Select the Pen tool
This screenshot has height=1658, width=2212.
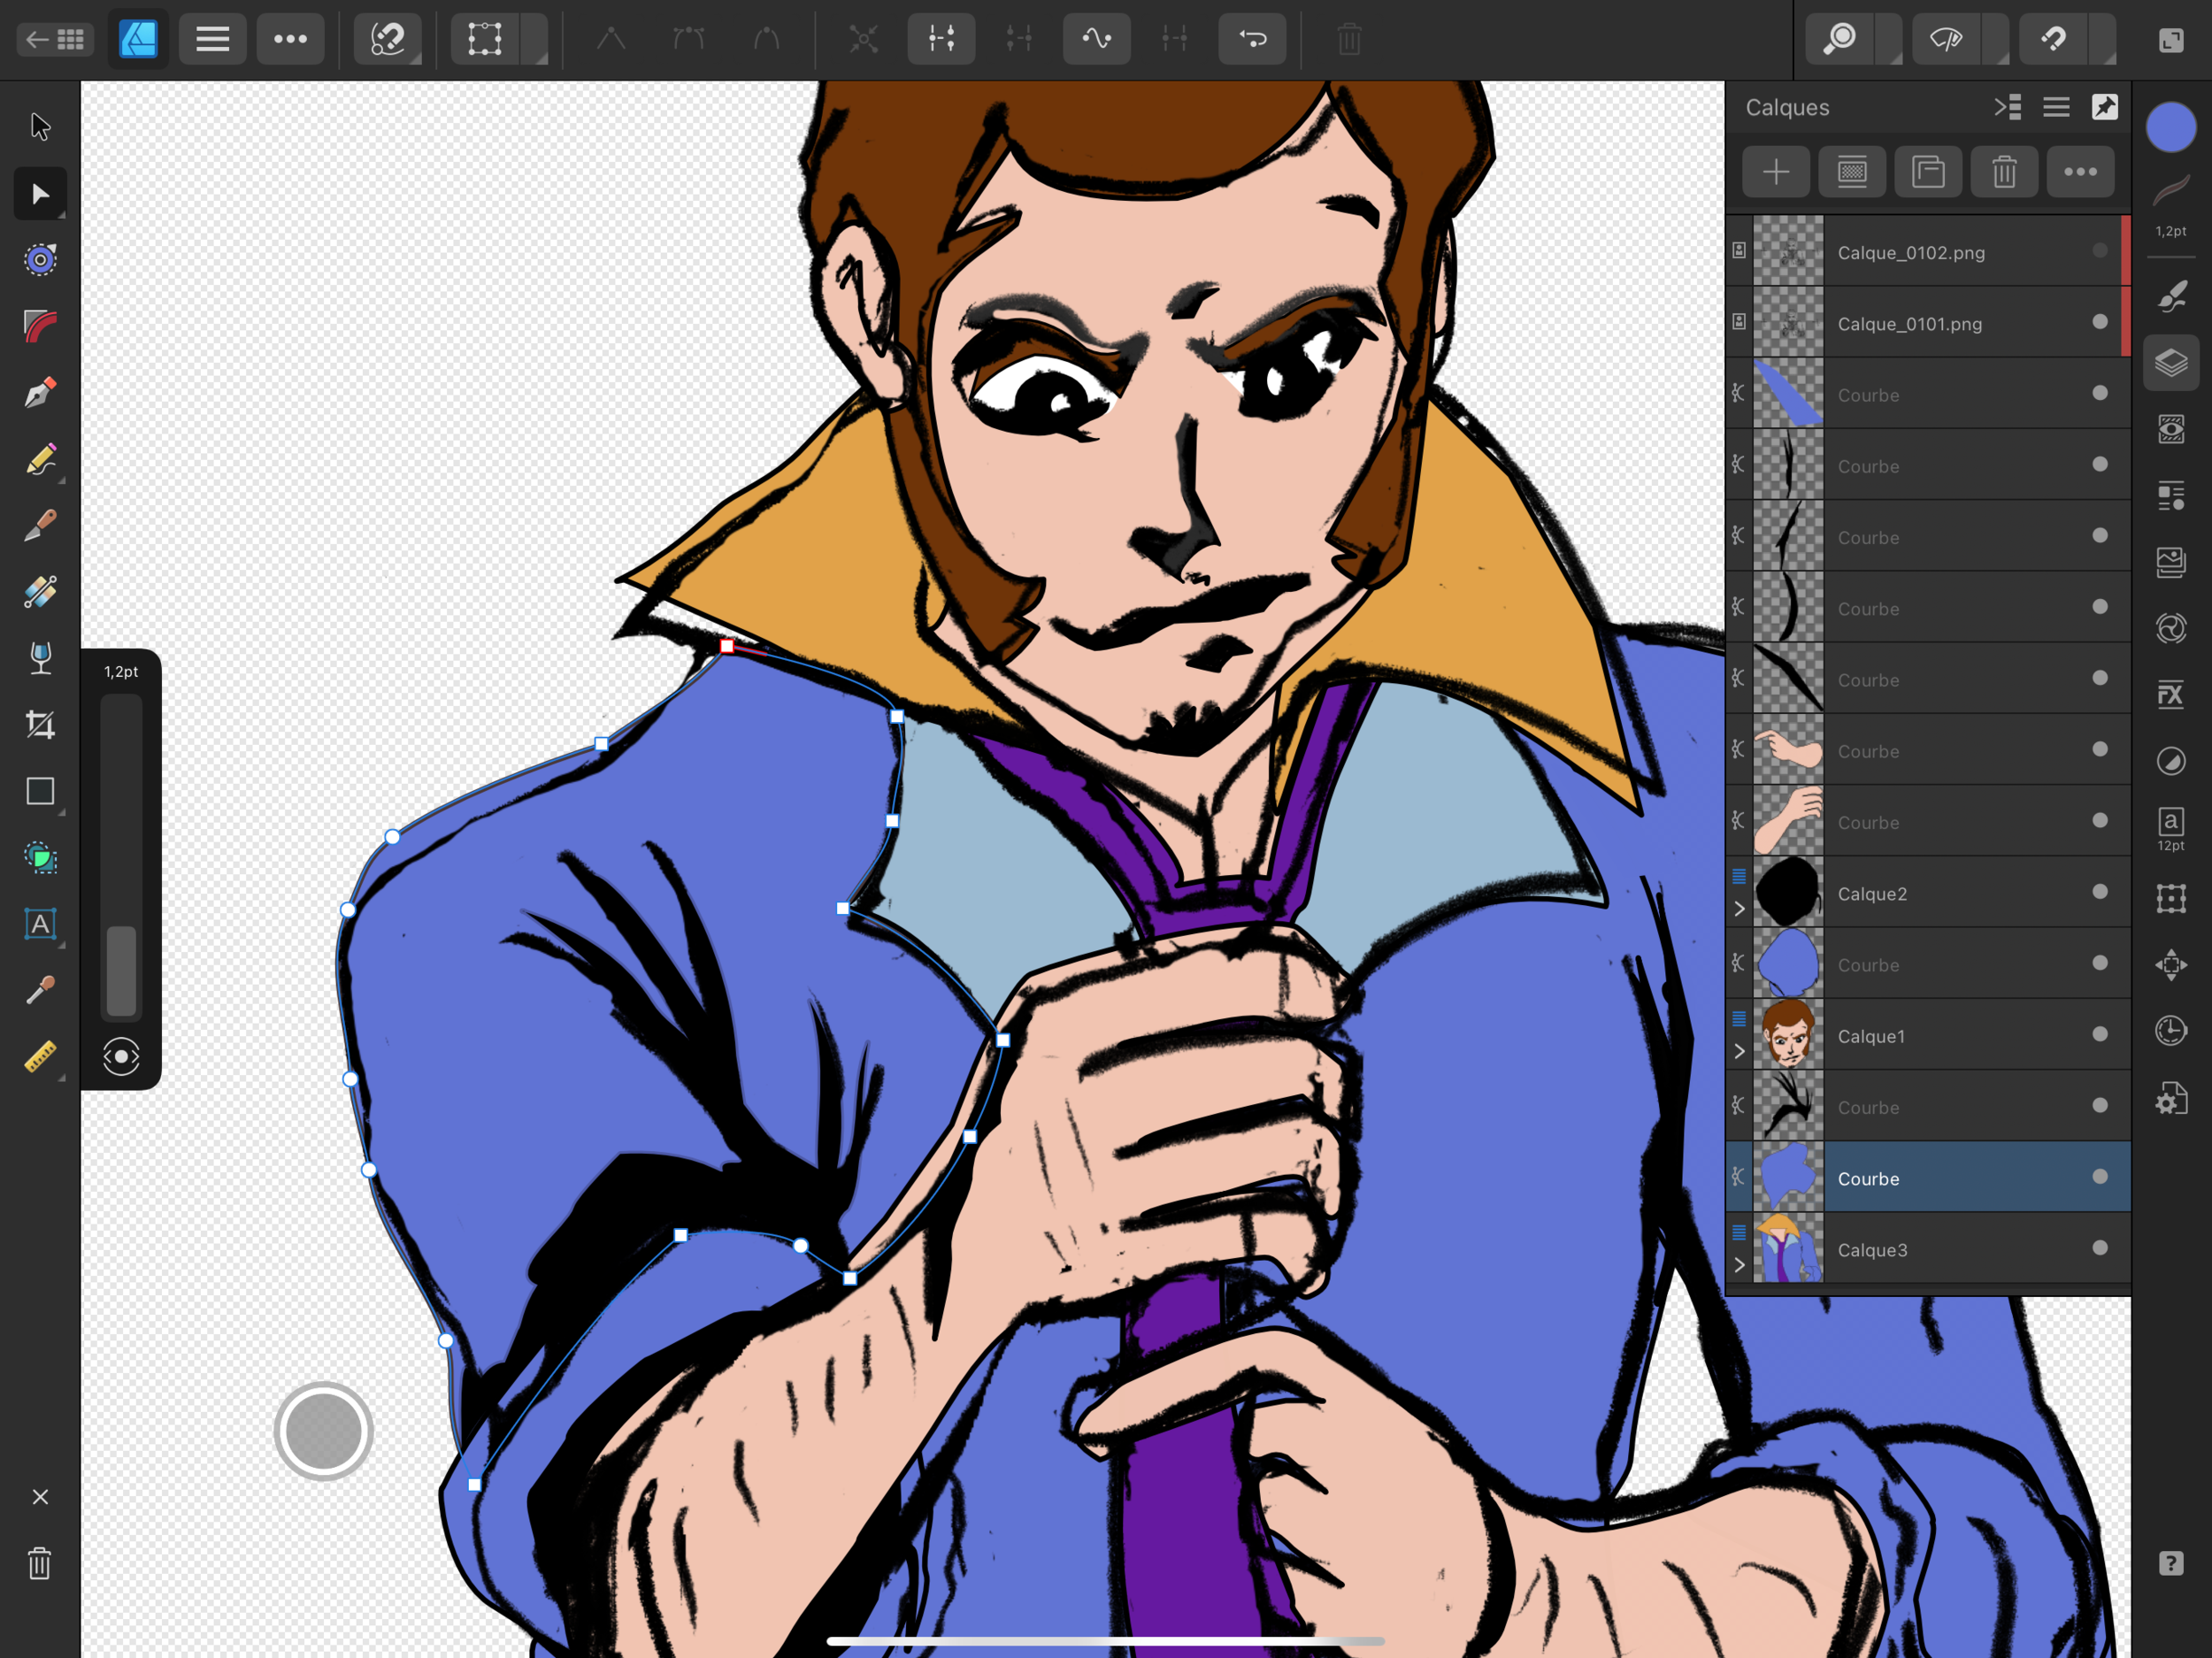40,392
